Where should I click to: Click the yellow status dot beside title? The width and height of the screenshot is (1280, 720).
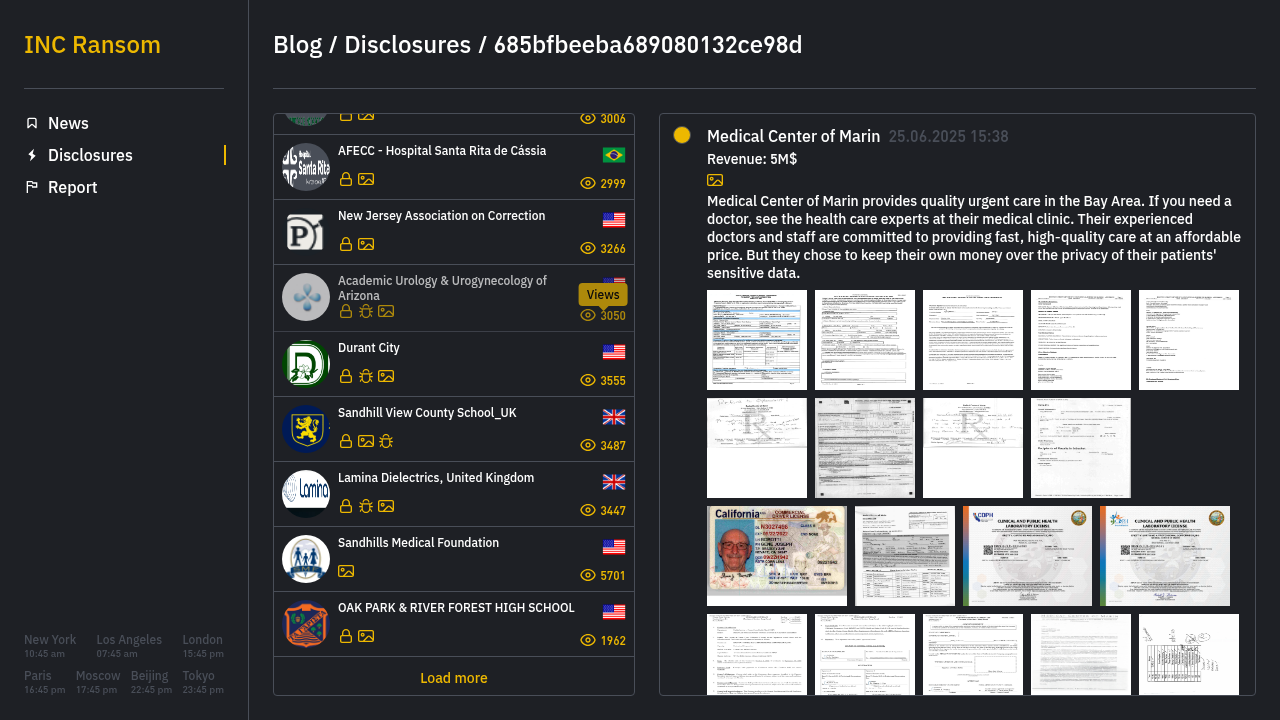click(x=682, y=135)
